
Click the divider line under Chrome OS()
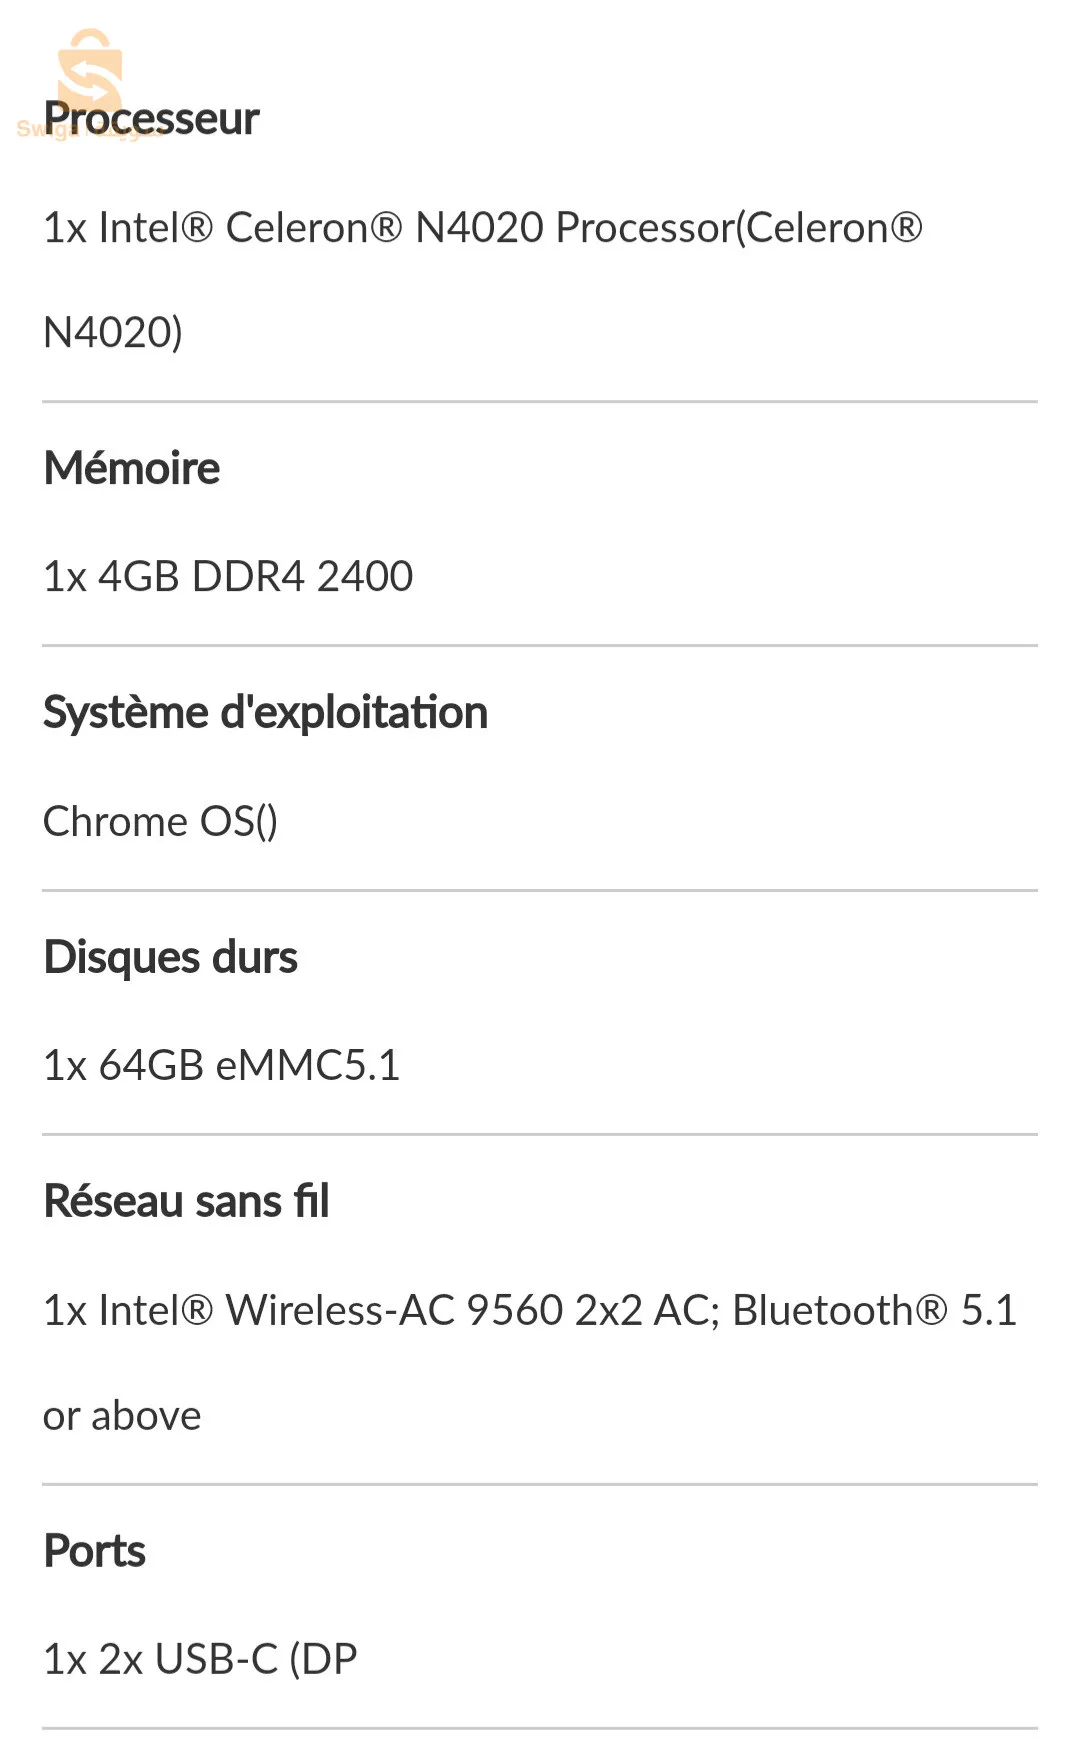540,890
